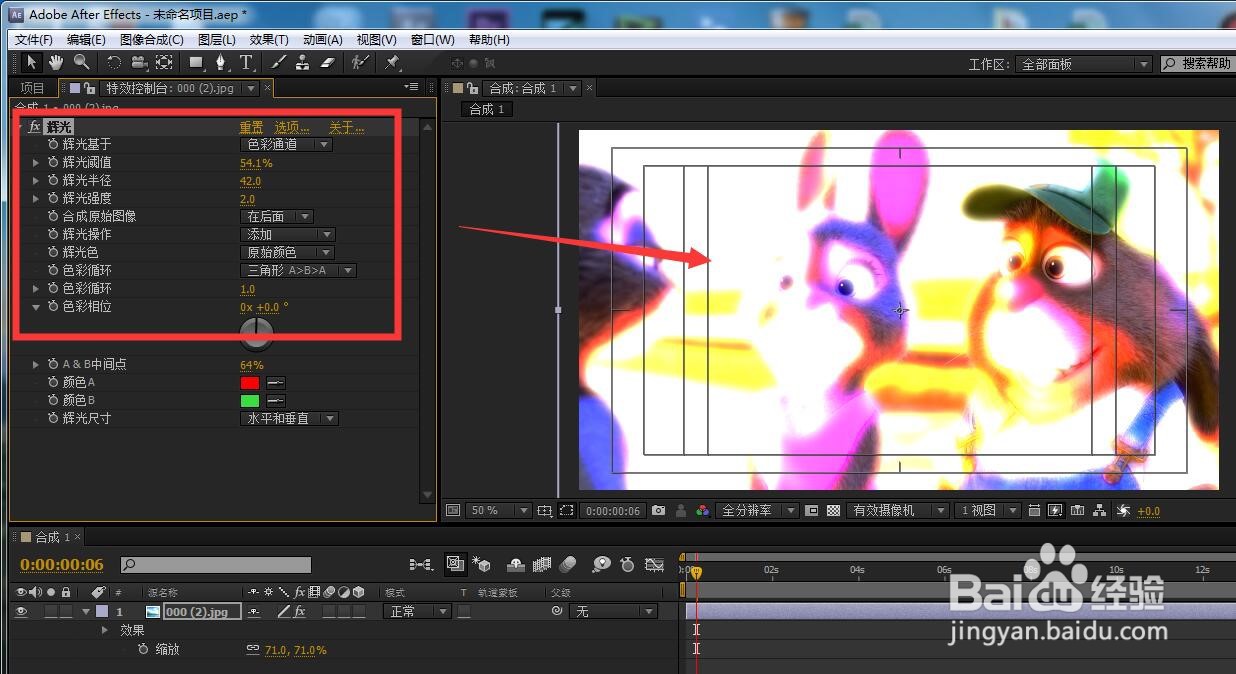The image size is (1236, 674).
Task: Open the 有效摄像机 camera dropdown
Action: coord(898,510)
